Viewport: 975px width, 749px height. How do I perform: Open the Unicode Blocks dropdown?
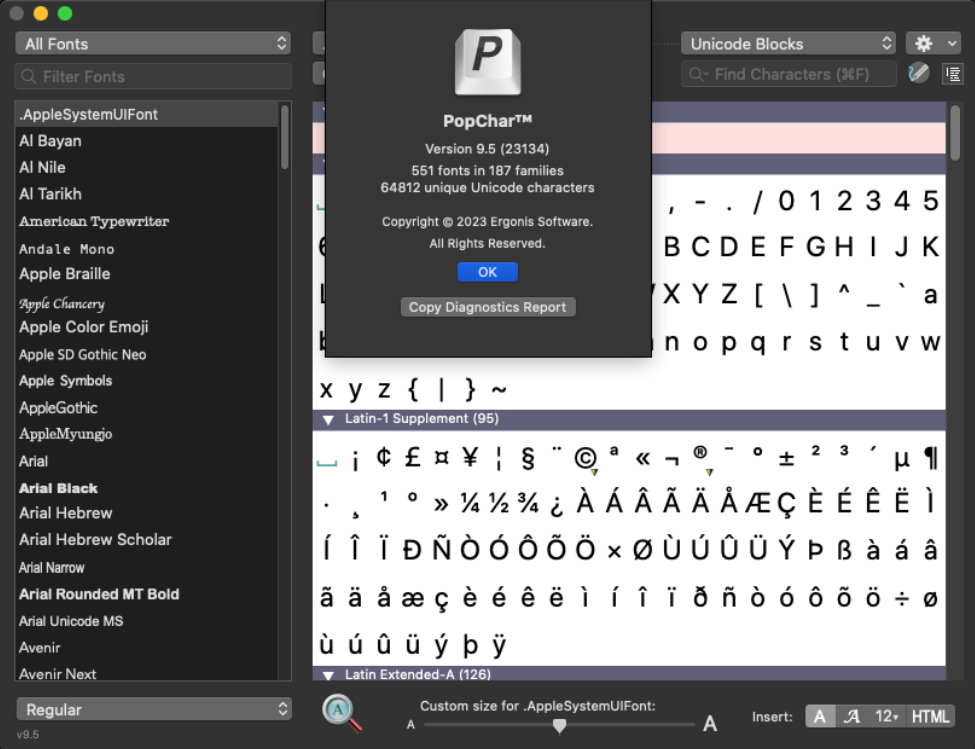[788, 44]
